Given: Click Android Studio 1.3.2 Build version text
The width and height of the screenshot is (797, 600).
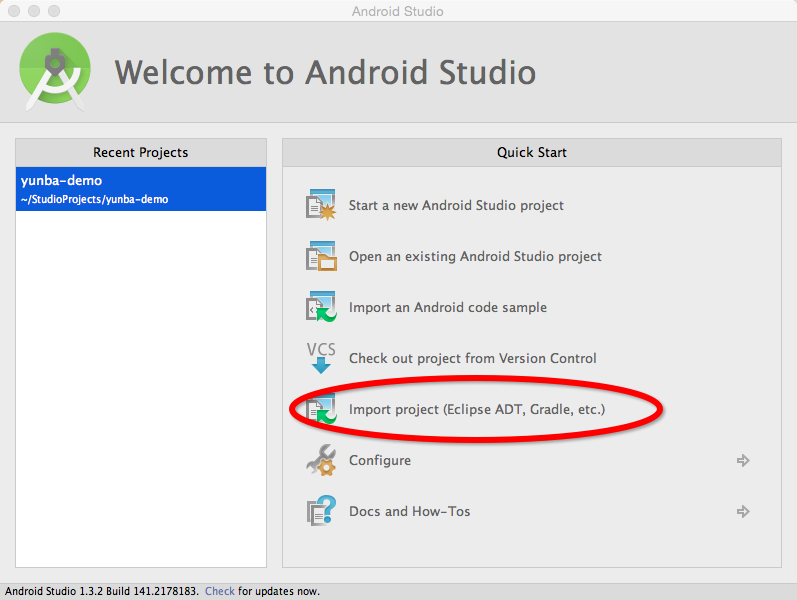Looking at the screenshot, I should (x=101, y=591).
